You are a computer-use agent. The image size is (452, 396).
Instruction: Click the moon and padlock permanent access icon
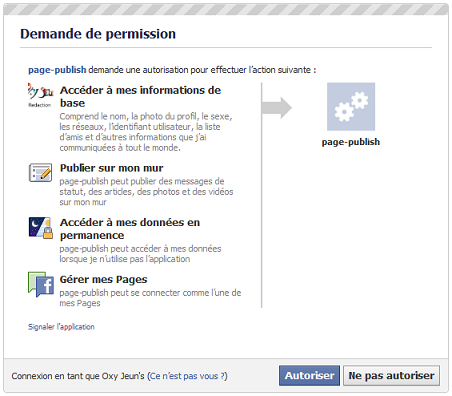pos(41,227)
